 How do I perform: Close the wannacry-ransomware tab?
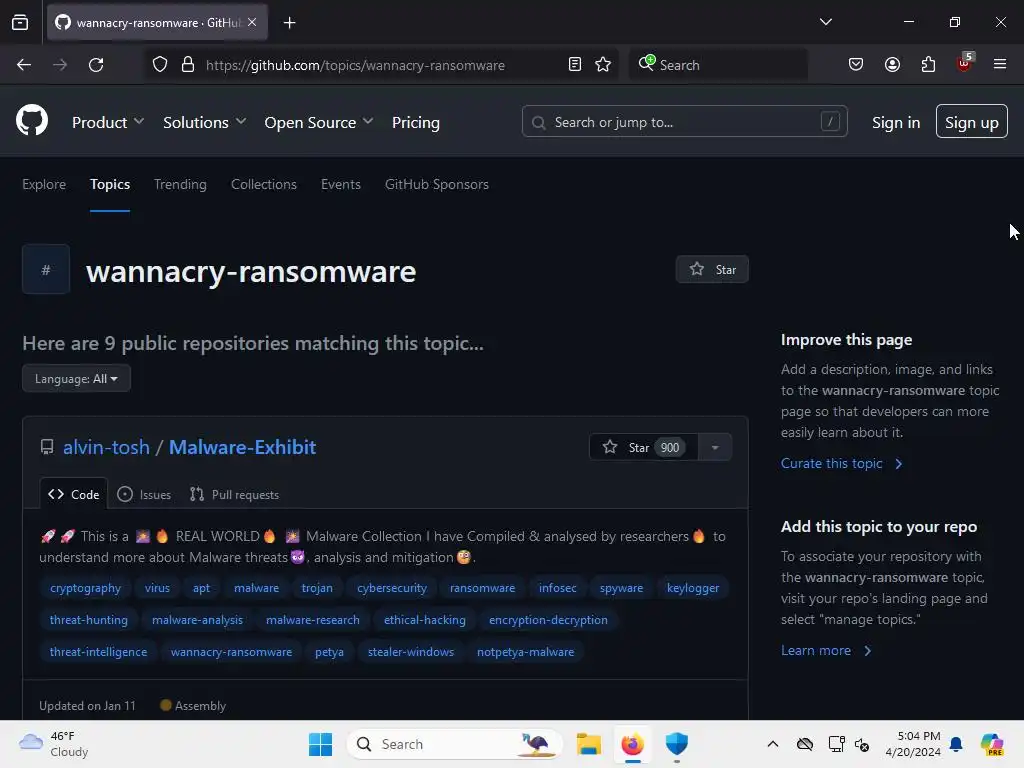point(252,22)
